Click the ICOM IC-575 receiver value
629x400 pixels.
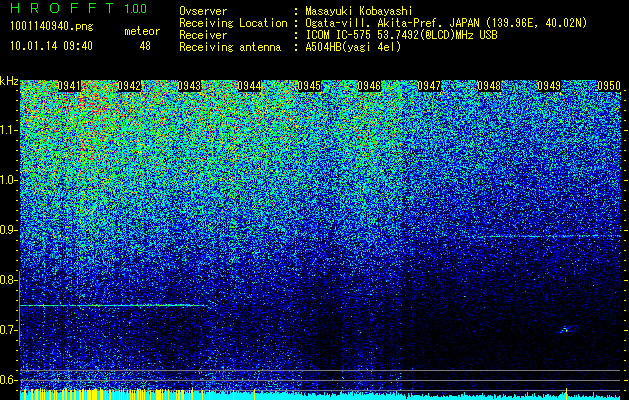[x=401, y=35]
